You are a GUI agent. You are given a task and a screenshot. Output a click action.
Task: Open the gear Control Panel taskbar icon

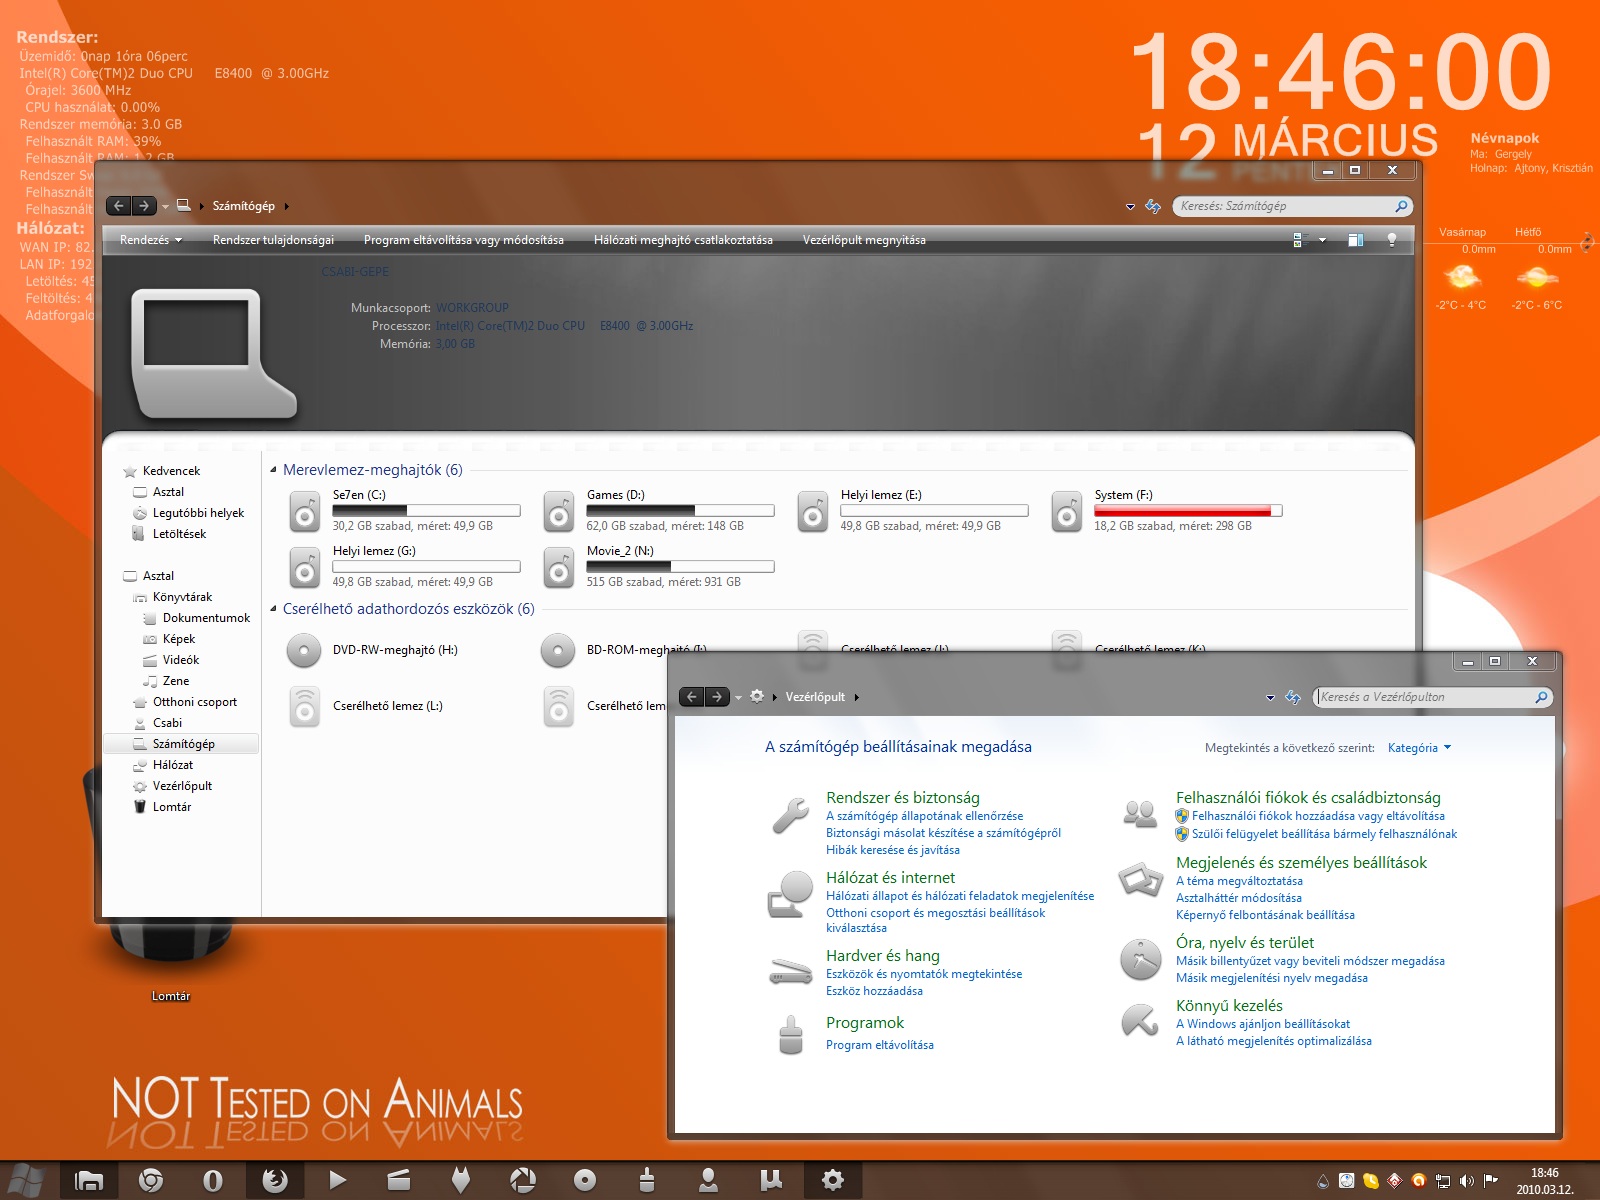(832, 1181)
